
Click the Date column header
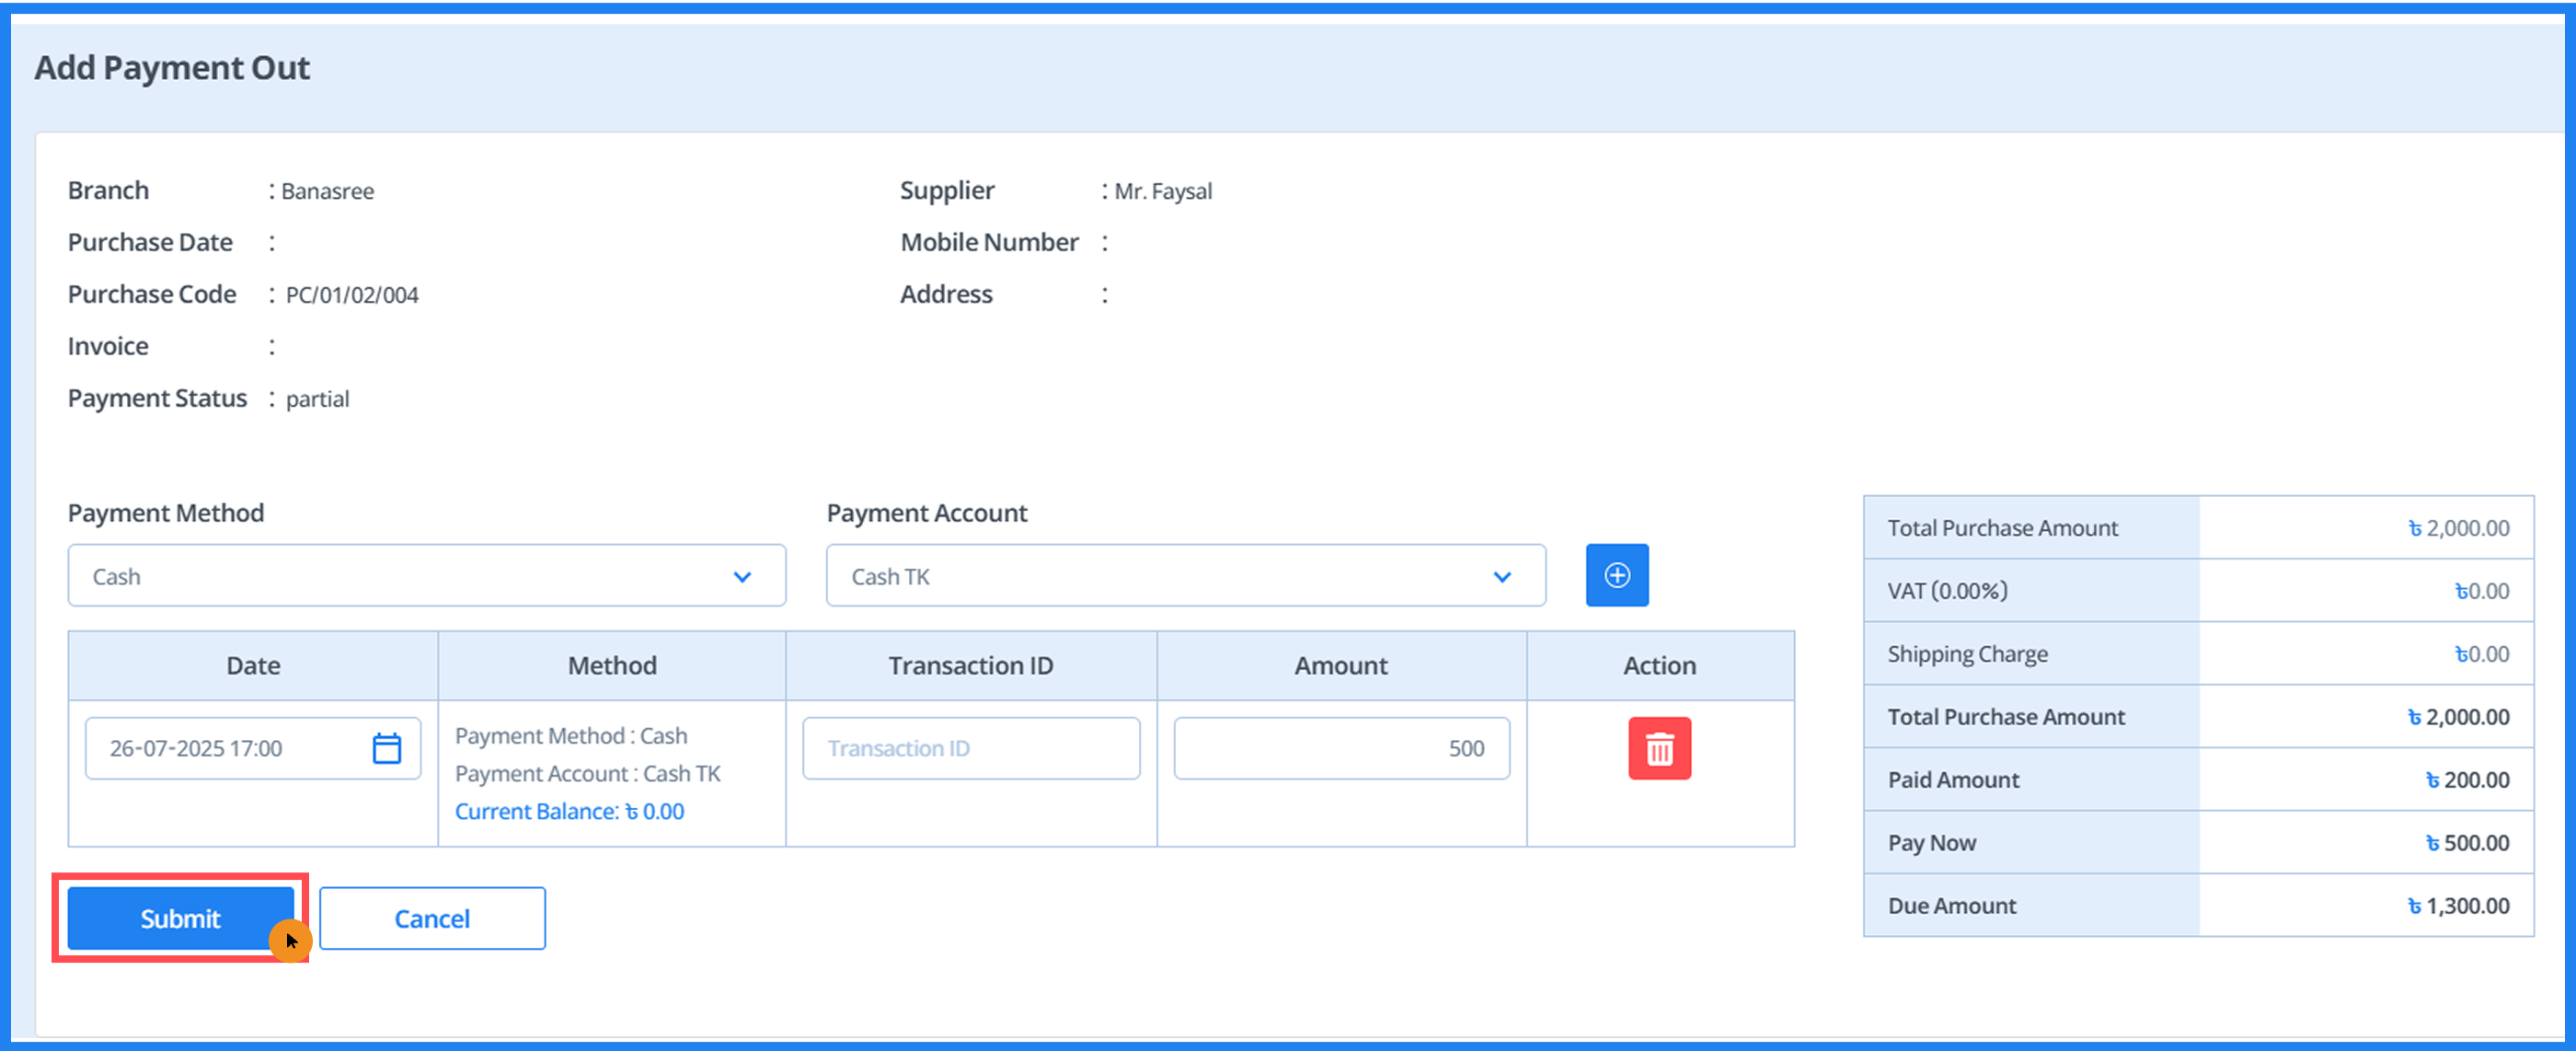pos(253,665)
